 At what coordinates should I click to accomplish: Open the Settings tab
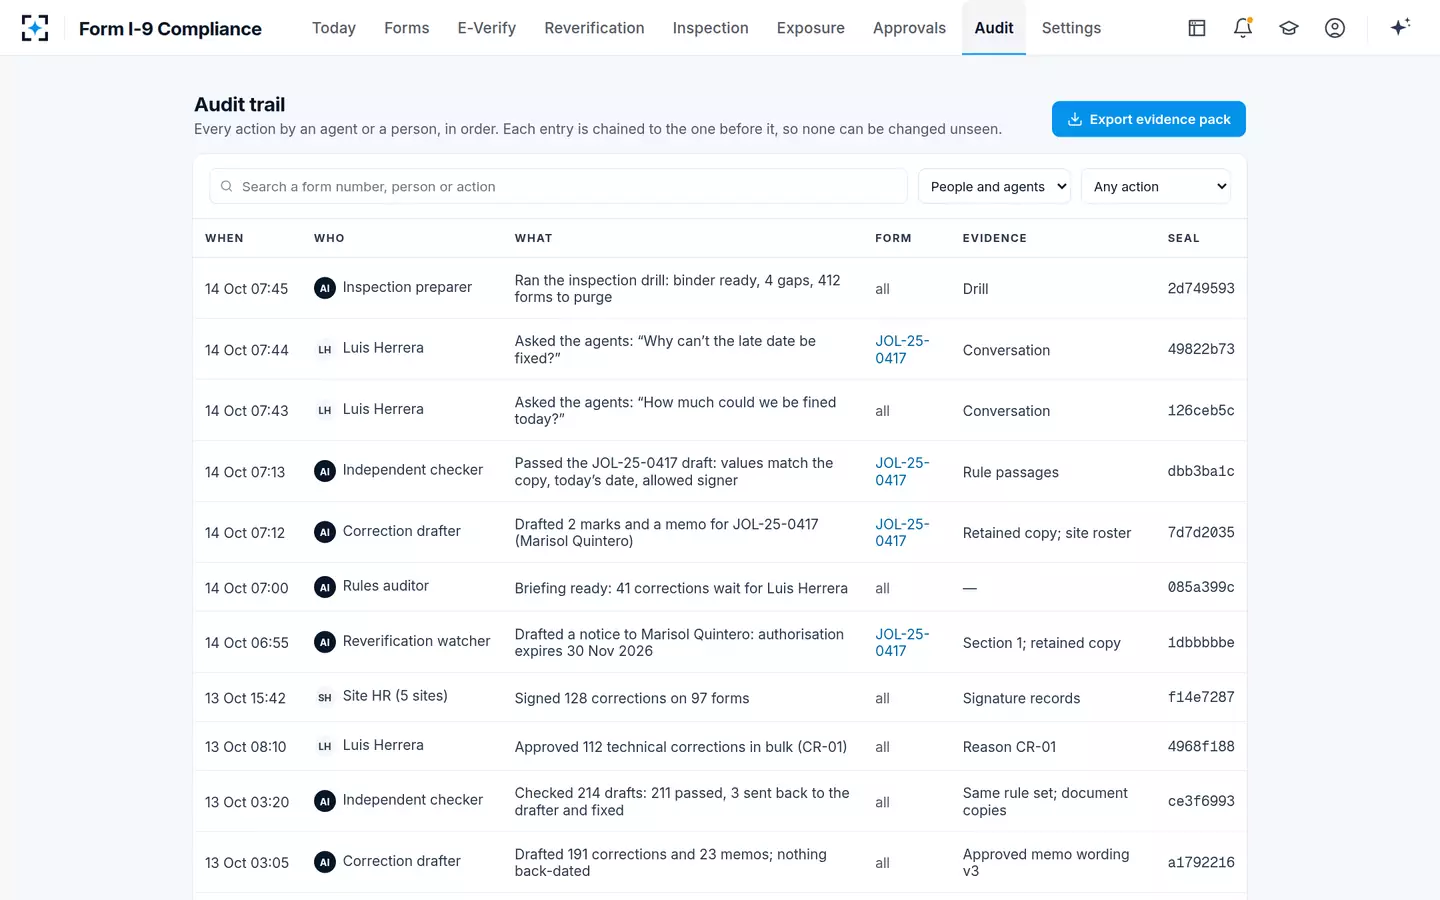[1071, 28]
